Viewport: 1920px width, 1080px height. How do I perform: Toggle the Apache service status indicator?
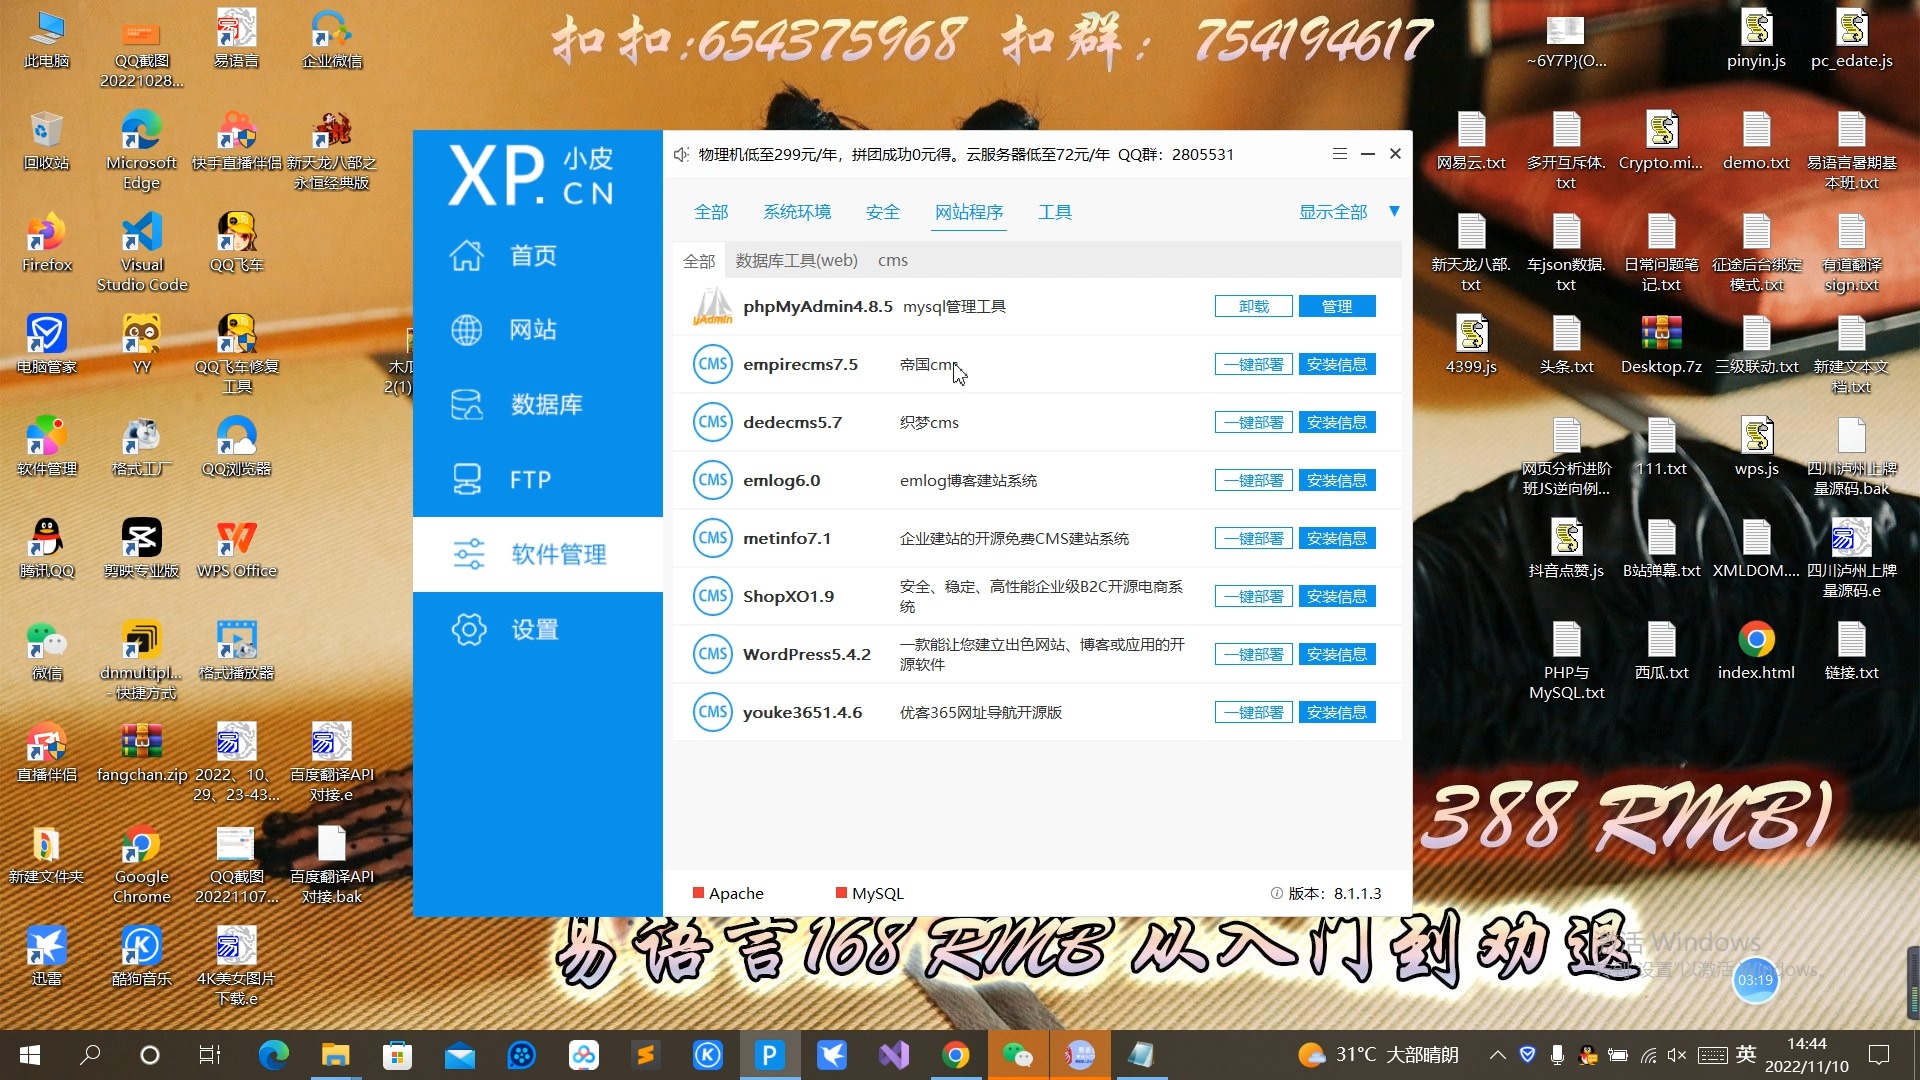[699, 893]
